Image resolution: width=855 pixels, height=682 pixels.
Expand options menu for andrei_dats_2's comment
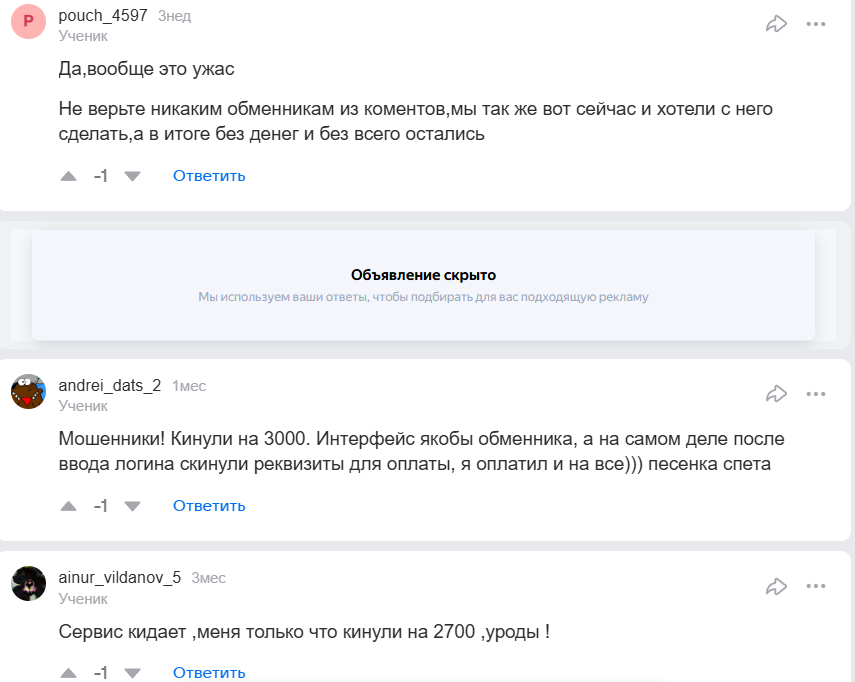818,394
